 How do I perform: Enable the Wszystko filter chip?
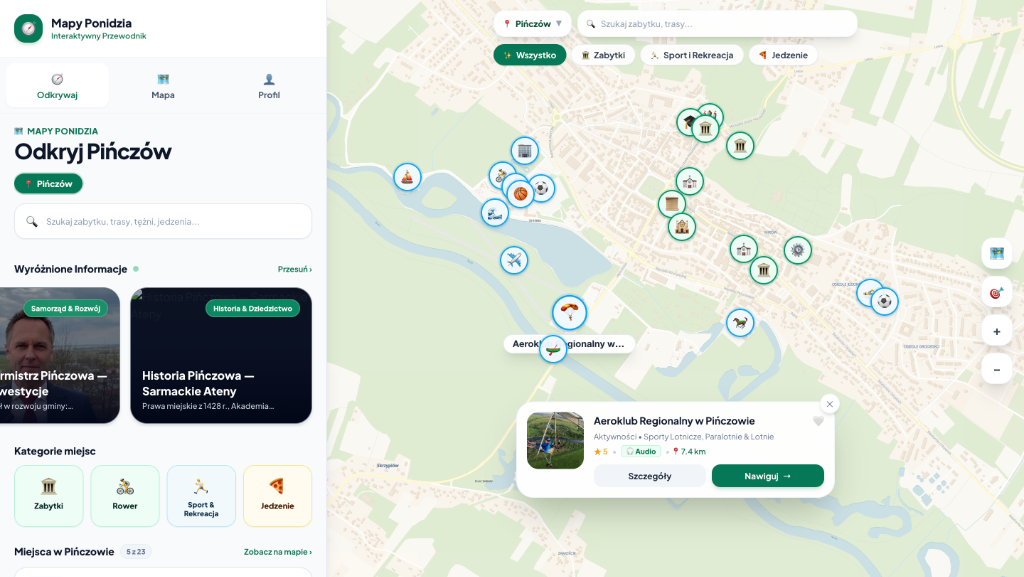point(530,55)
